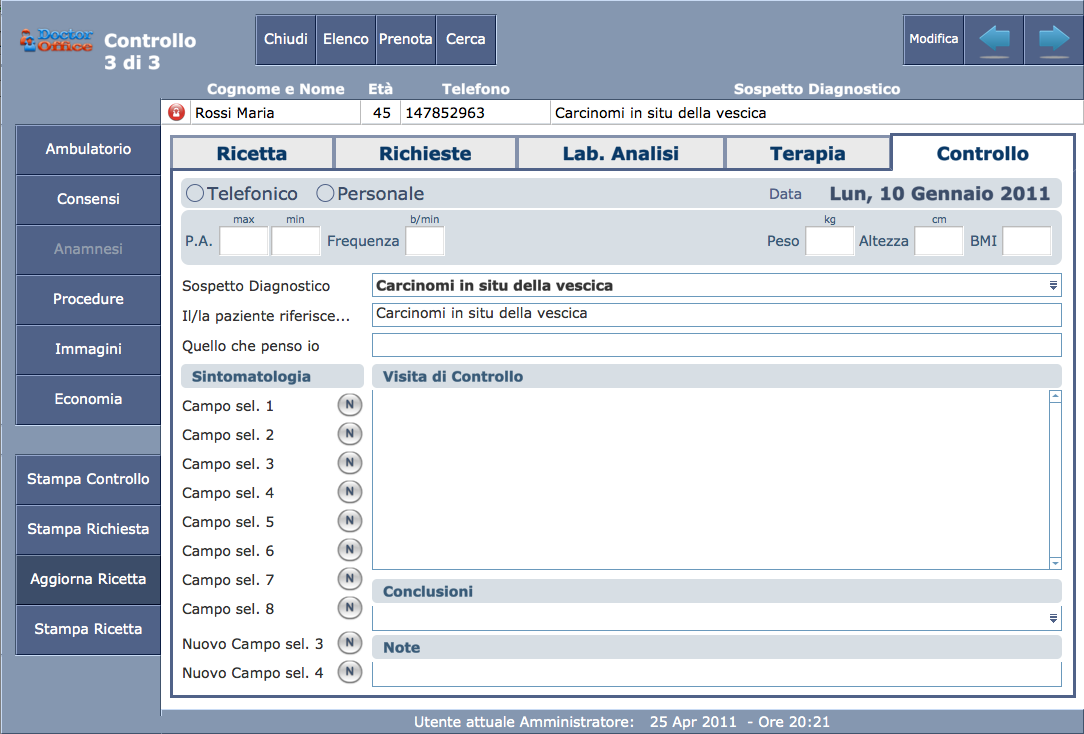The height and width of the screenshot is (734, 1084).
Task: Toggle the N button for Campo sel. 7
Action: 350,579
